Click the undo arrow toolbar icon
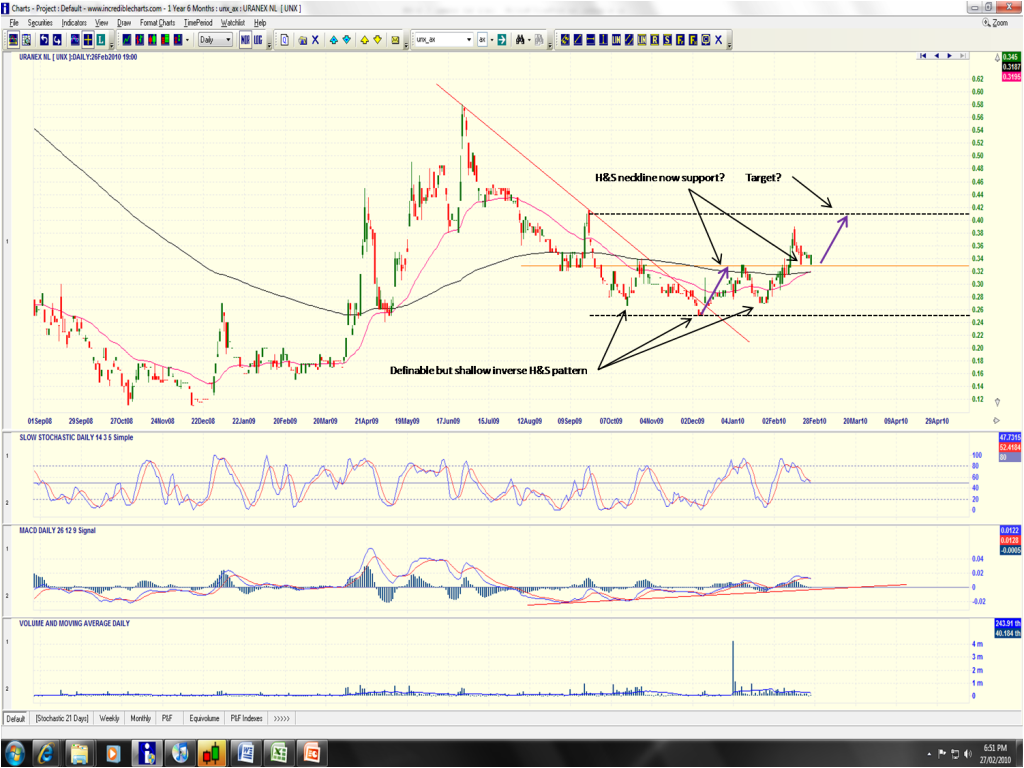The height and width of the screenshot is (768, 1024). pos(44,40)
